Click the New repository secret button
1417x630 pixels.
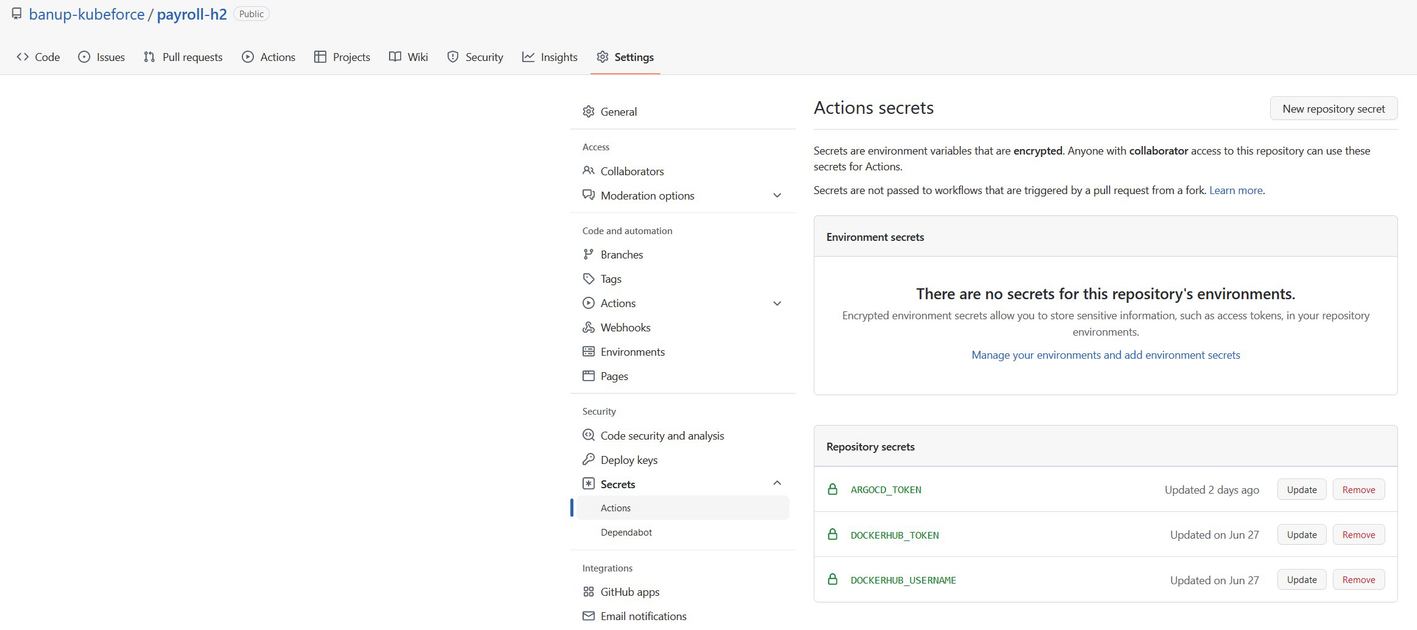[1333, 109]
